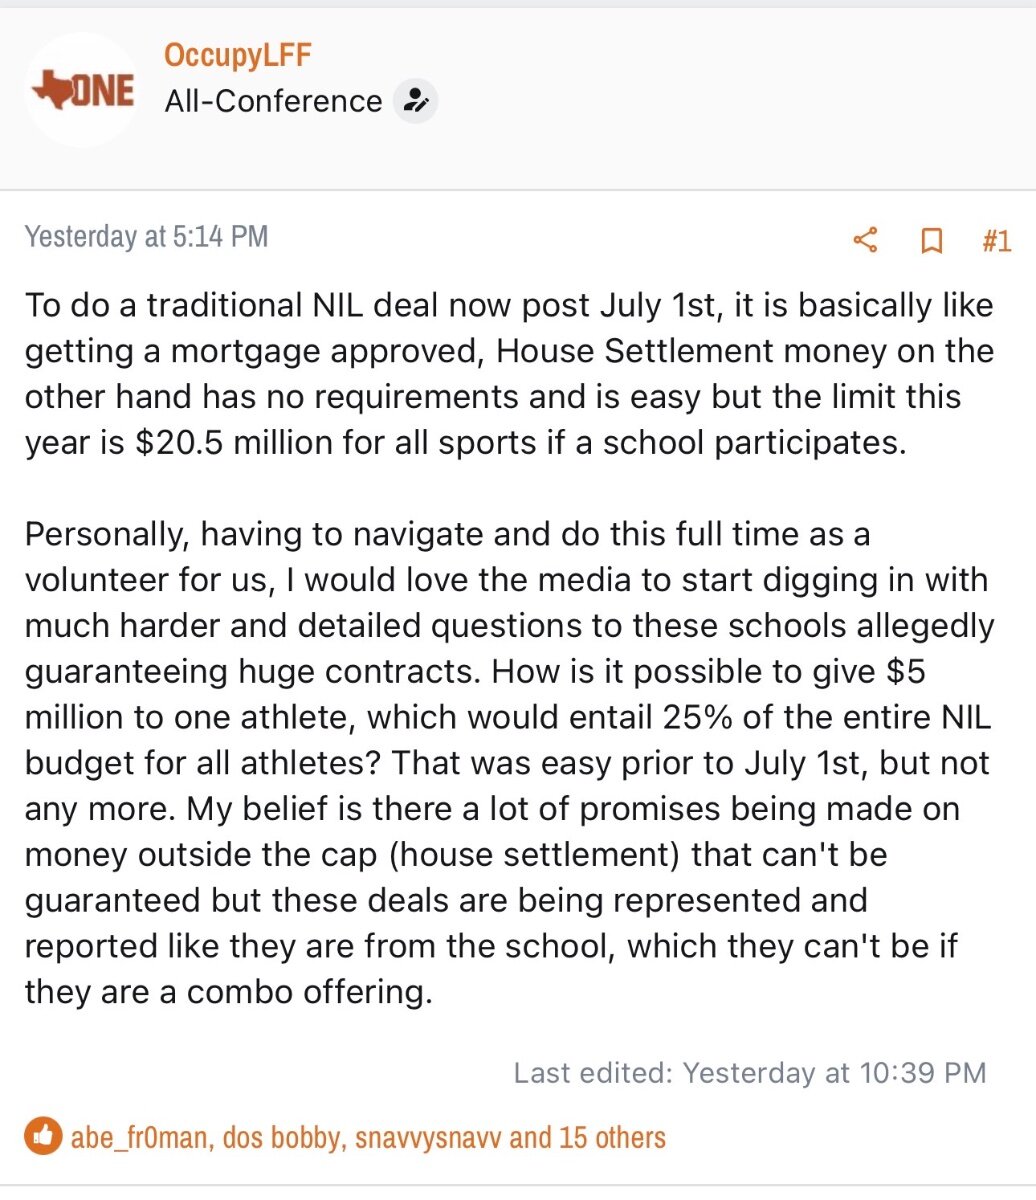Show the '15 others' who liked
This screenshot has width=1036, height=1200.
pos(612,1137)
